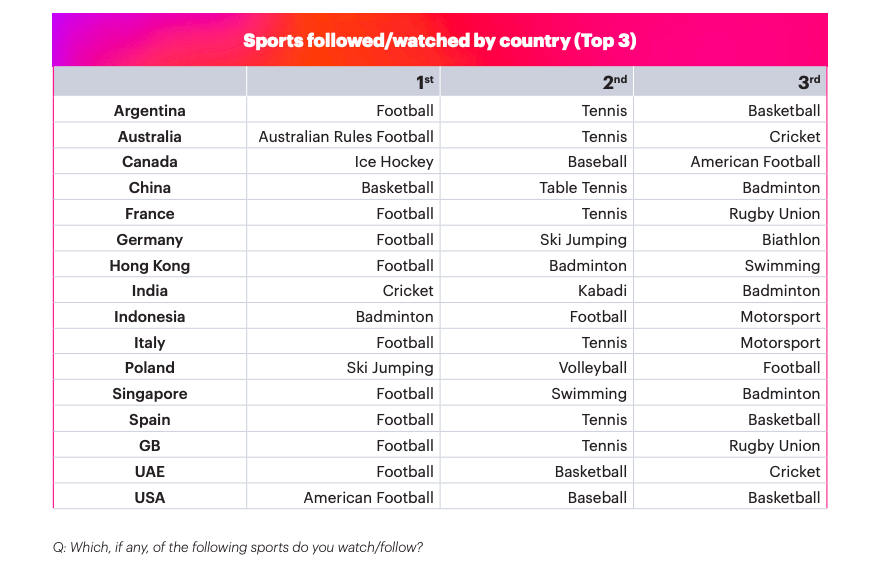Click the Indonesia row label
Viewport: 875px width, 571px height.
(150, 317)
